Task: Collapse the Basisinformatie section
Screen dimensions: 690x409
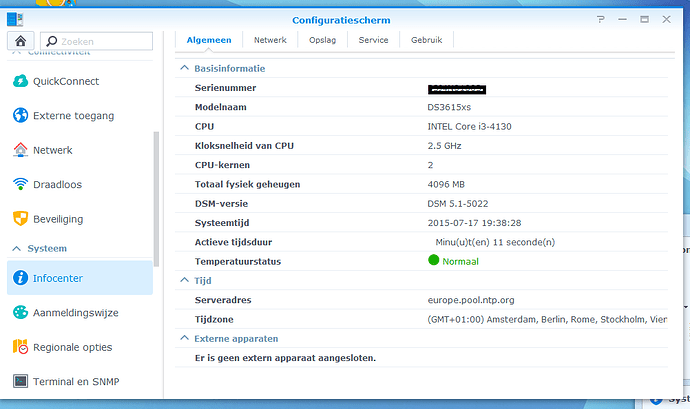Action: 184,68
